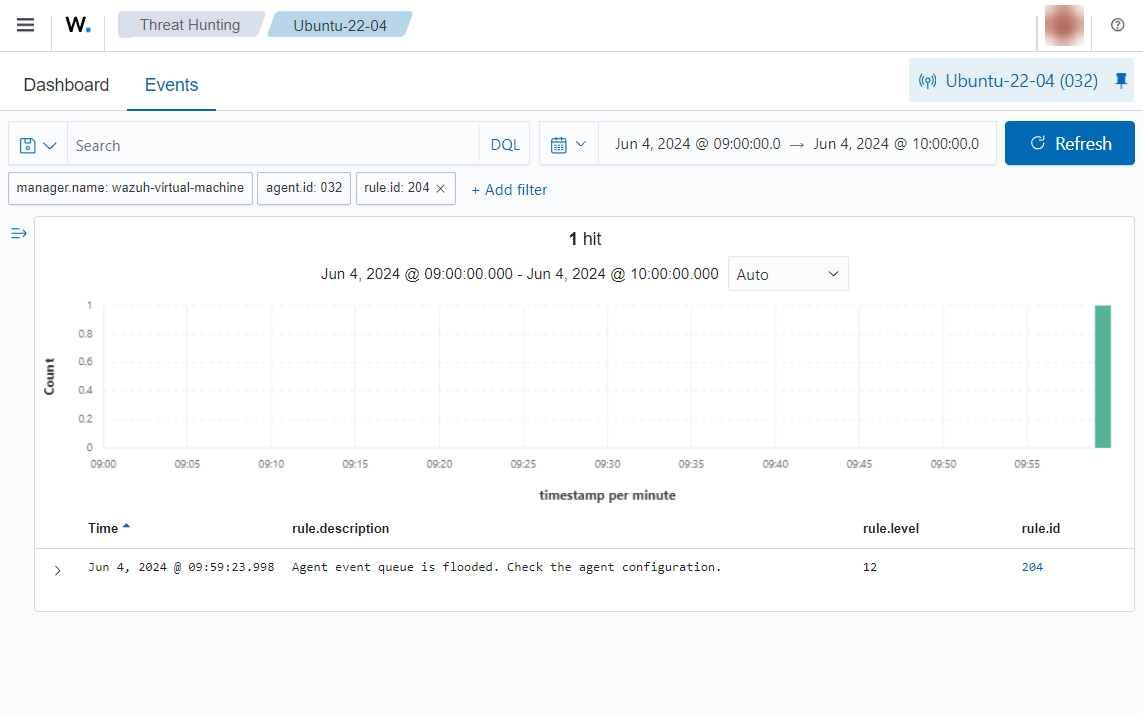The width and height of the screenshot is (1143, 714).
Task: Open the Auto interval dropdown
Action: (787, 274)
